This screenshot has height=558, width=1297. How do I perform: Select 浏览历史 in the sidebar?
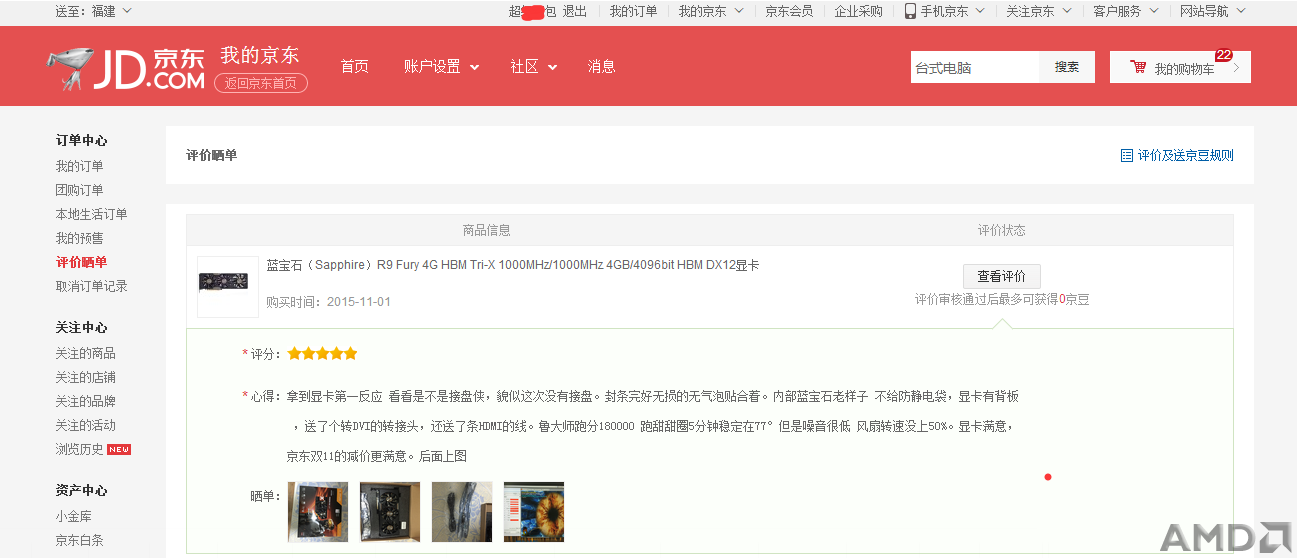click(79, 449)
